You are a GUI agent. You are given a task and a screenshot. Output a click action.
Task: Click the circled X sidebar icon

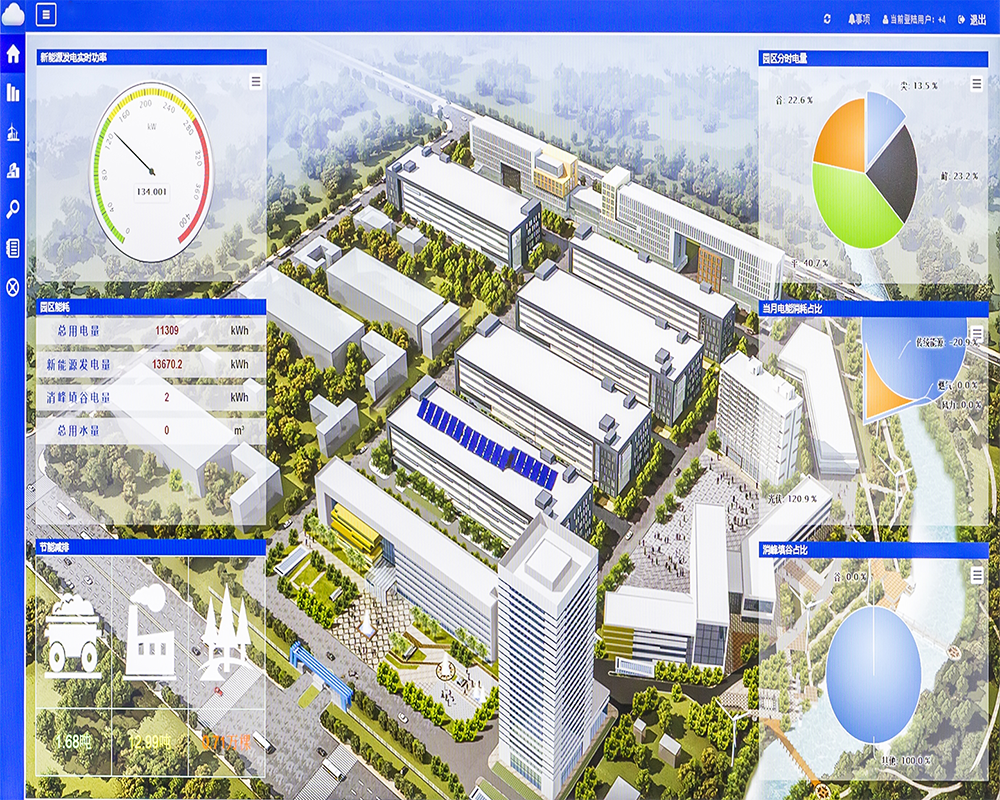coord(13,287)
